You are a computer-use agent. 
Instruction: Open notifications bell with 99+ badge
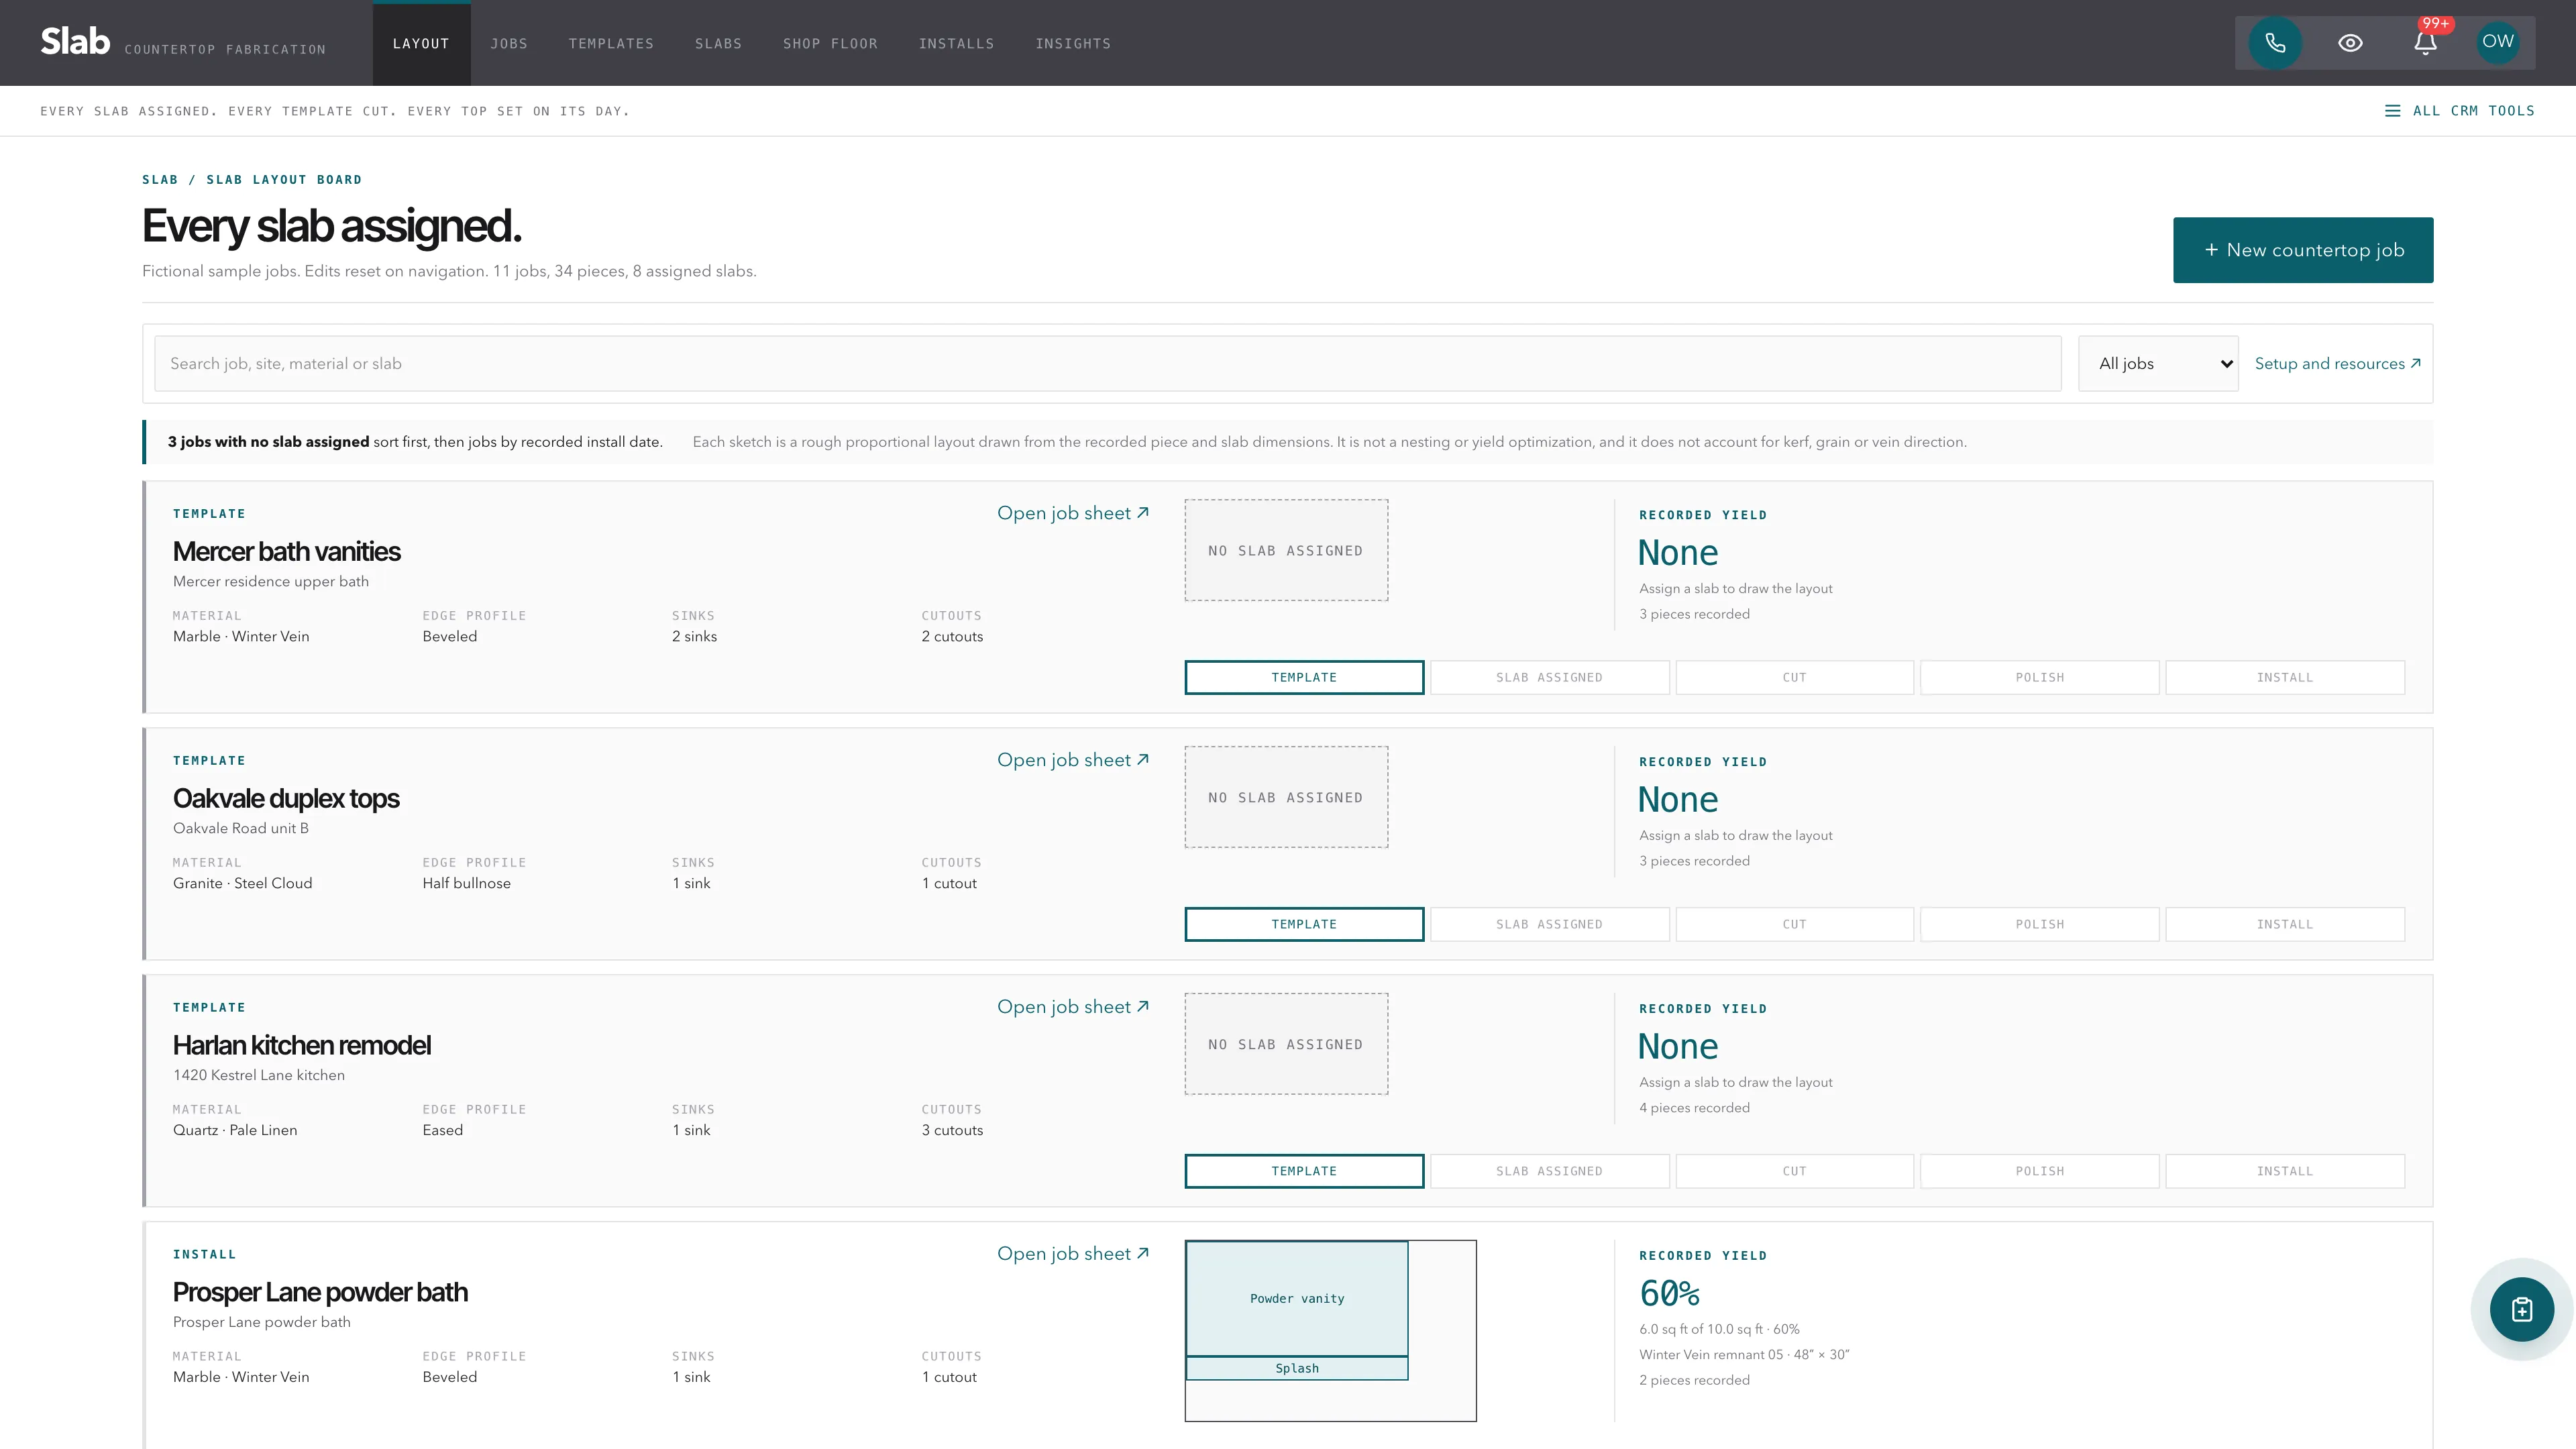(x=2425, y=43)
